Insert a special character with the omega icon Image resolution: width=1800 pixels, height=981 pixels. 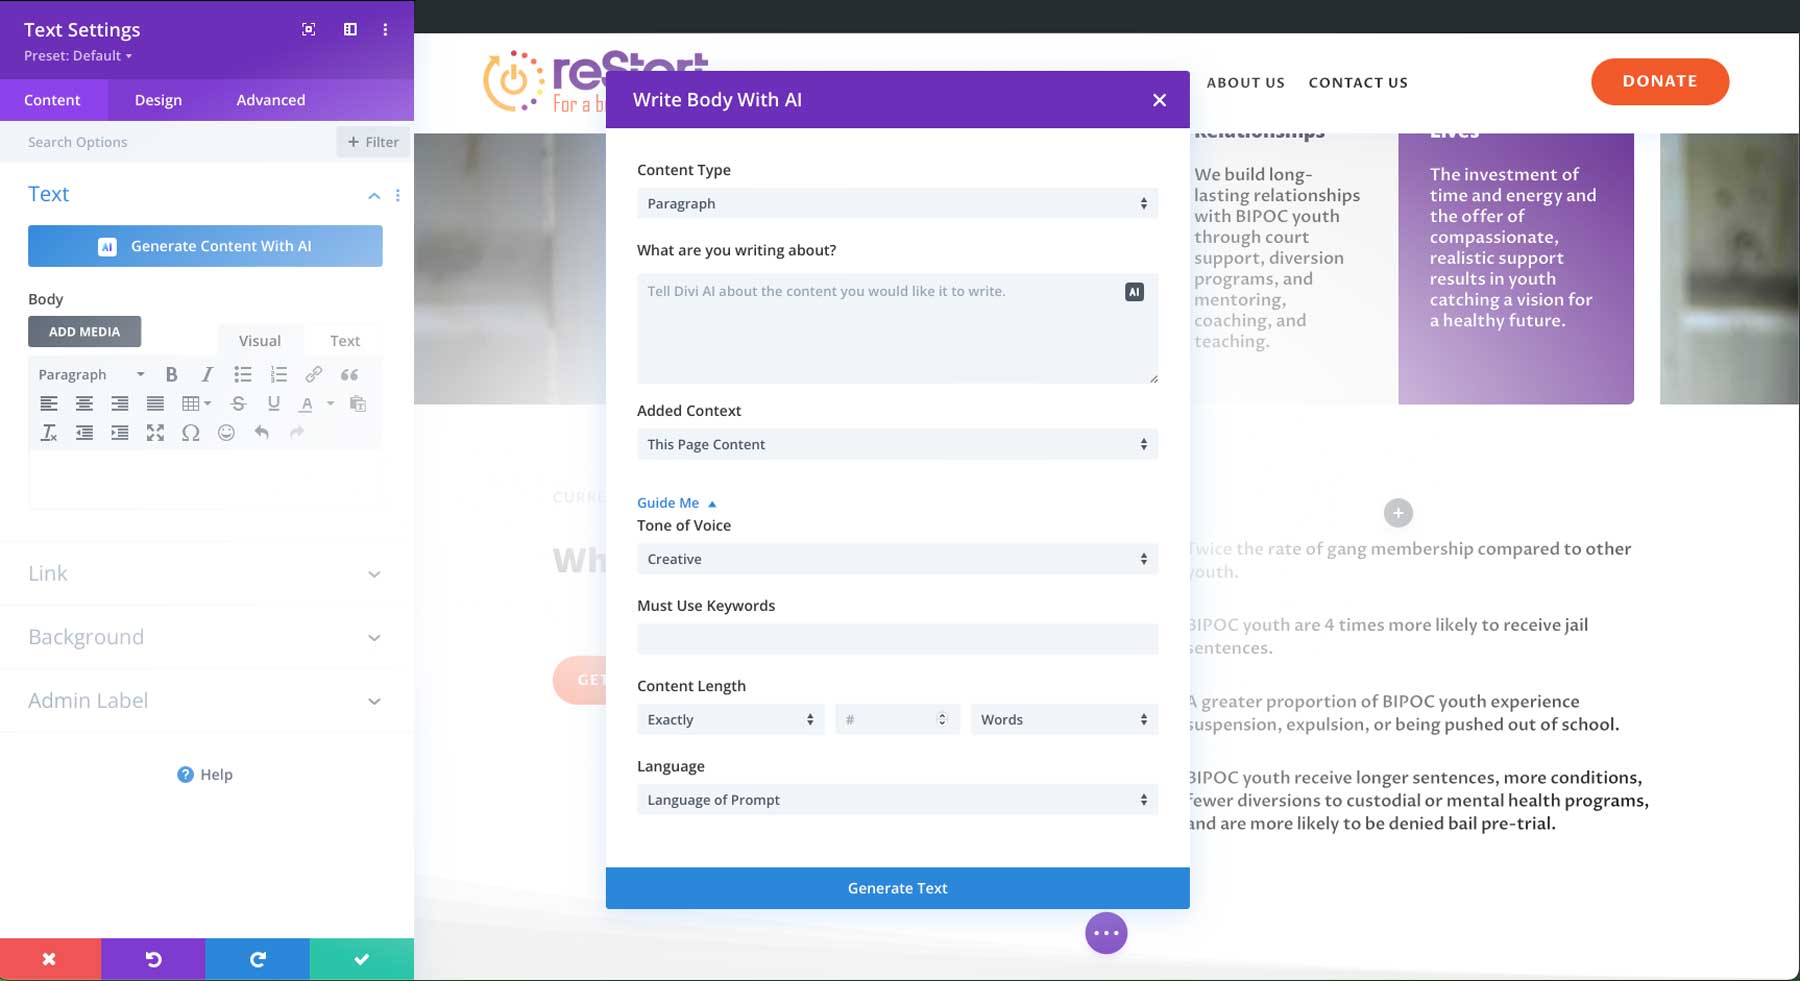[191, 433]
